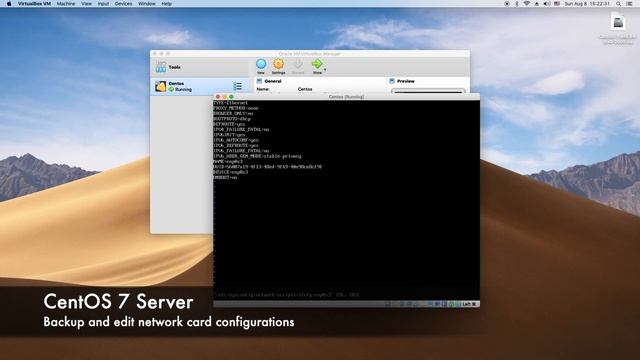
Task: Click the eject-shaped menu bar icon
Action: coord(537,4)
